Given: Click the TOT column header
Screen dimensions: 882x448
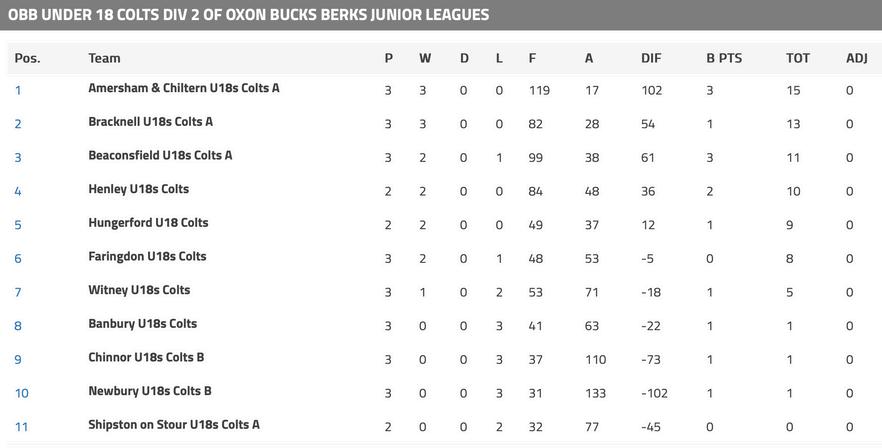Looking at the screenshot, I should (x=797, y=58).
